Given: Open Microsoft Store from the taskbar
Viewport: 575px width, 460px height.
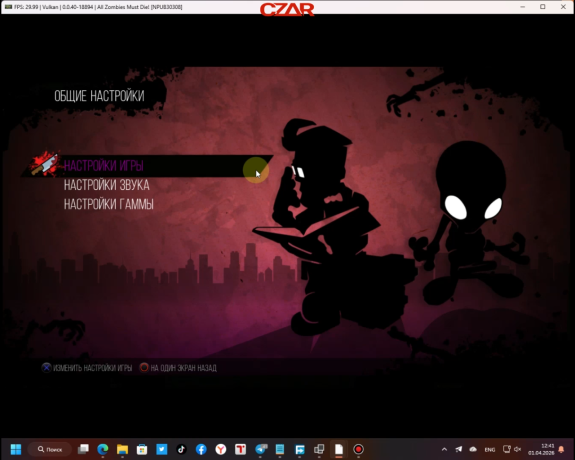Looking at the screenshot, I should (x=142, y=449).
